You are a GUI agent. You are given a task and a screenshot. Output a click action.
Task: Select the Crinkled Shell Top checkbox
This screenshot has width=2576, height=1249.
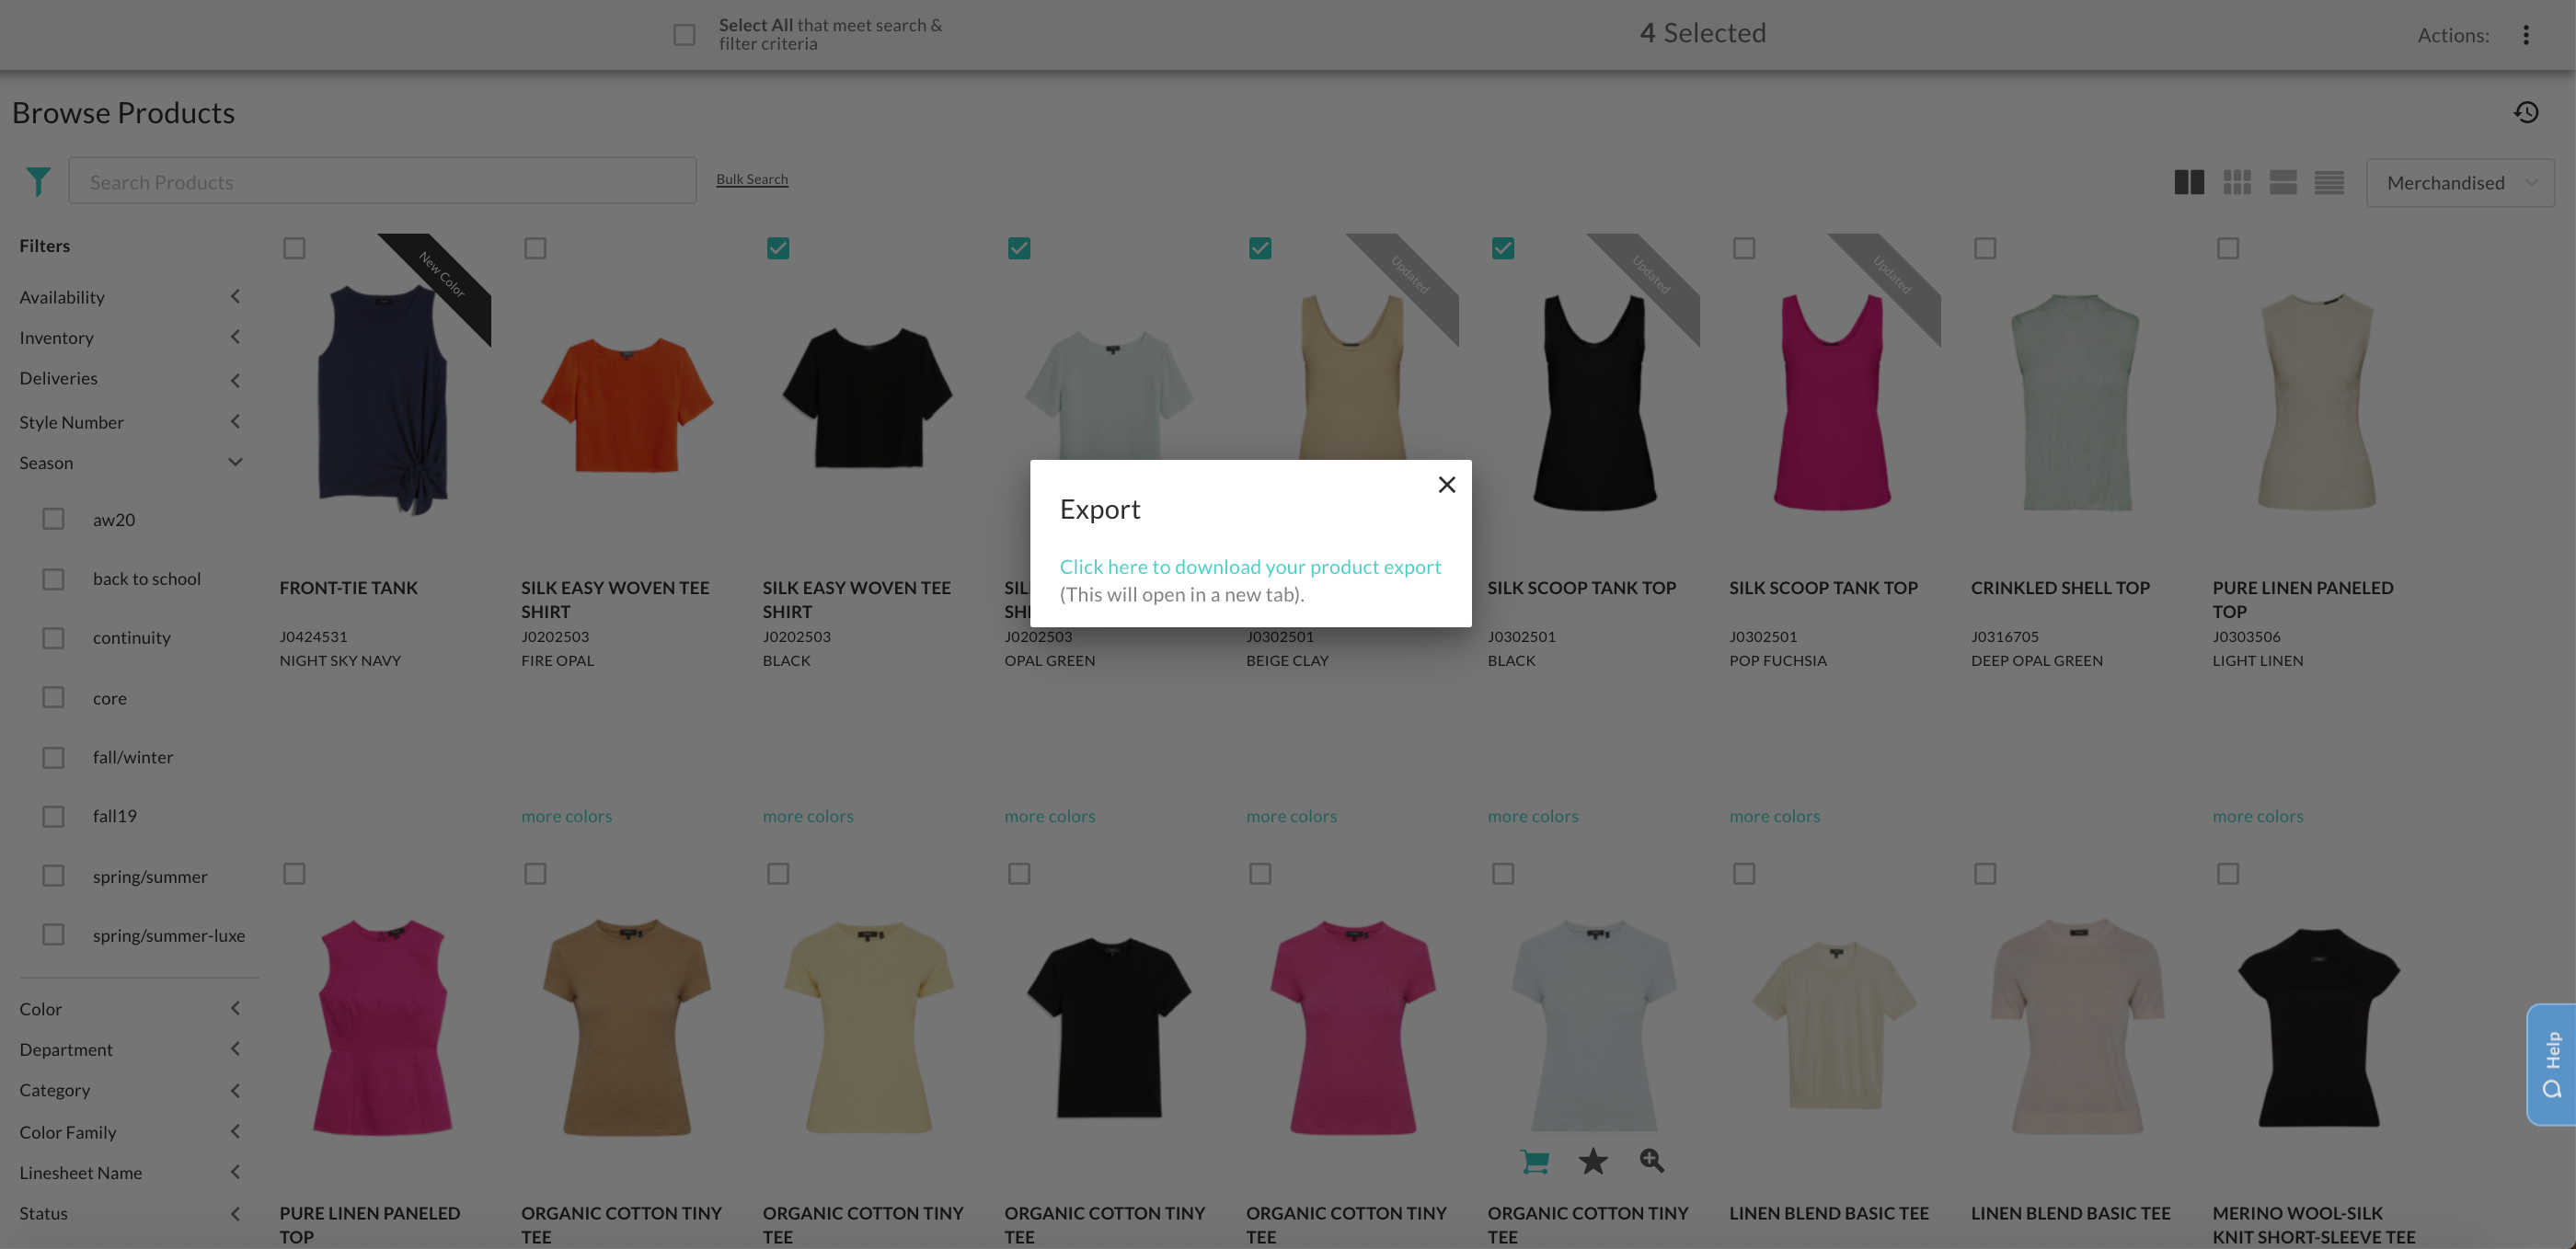point(1985,248)
